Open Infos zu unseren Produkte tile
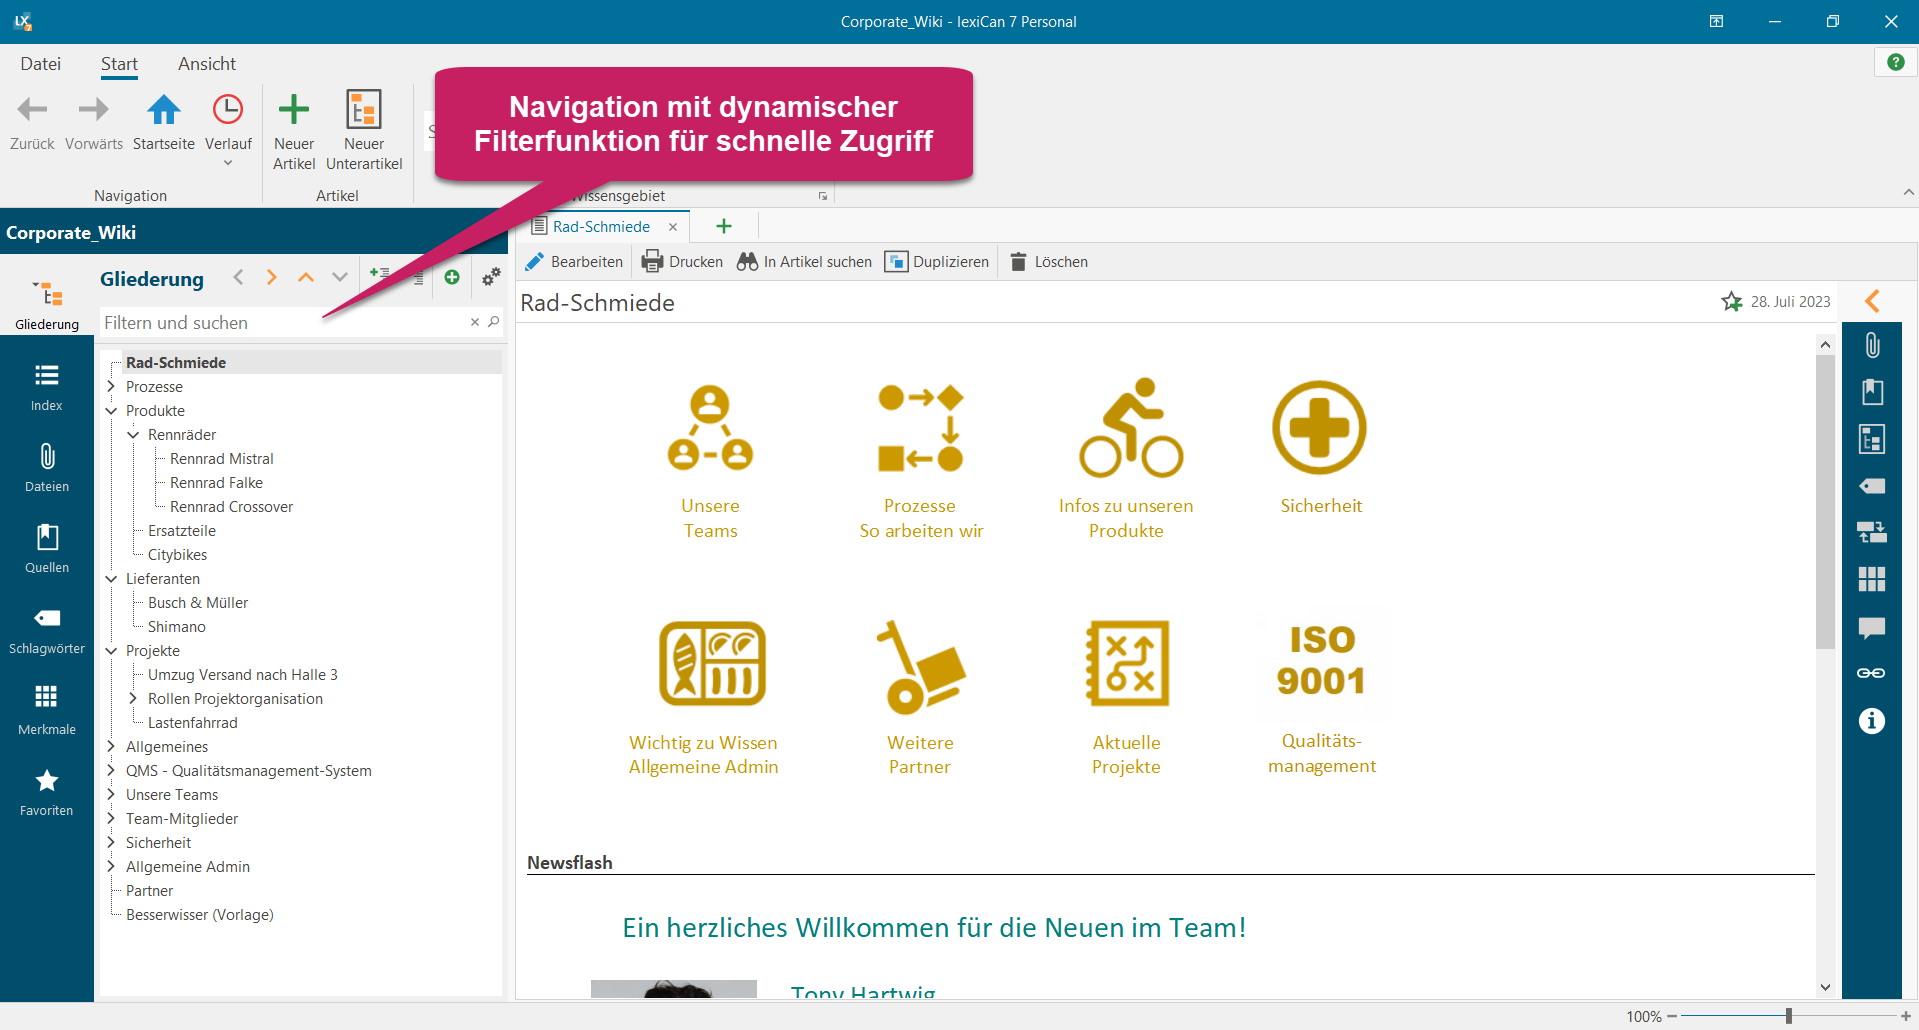The height and width of the screenshot is (1030, 1919). coord(1126,462)
